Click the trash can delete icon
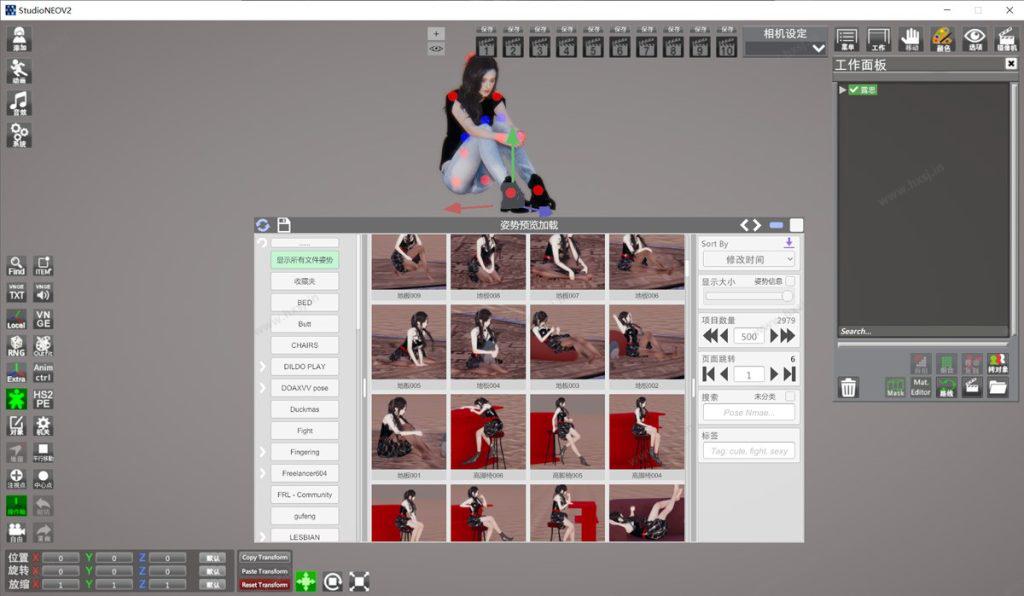1024x596 pixels. point(848,387)
